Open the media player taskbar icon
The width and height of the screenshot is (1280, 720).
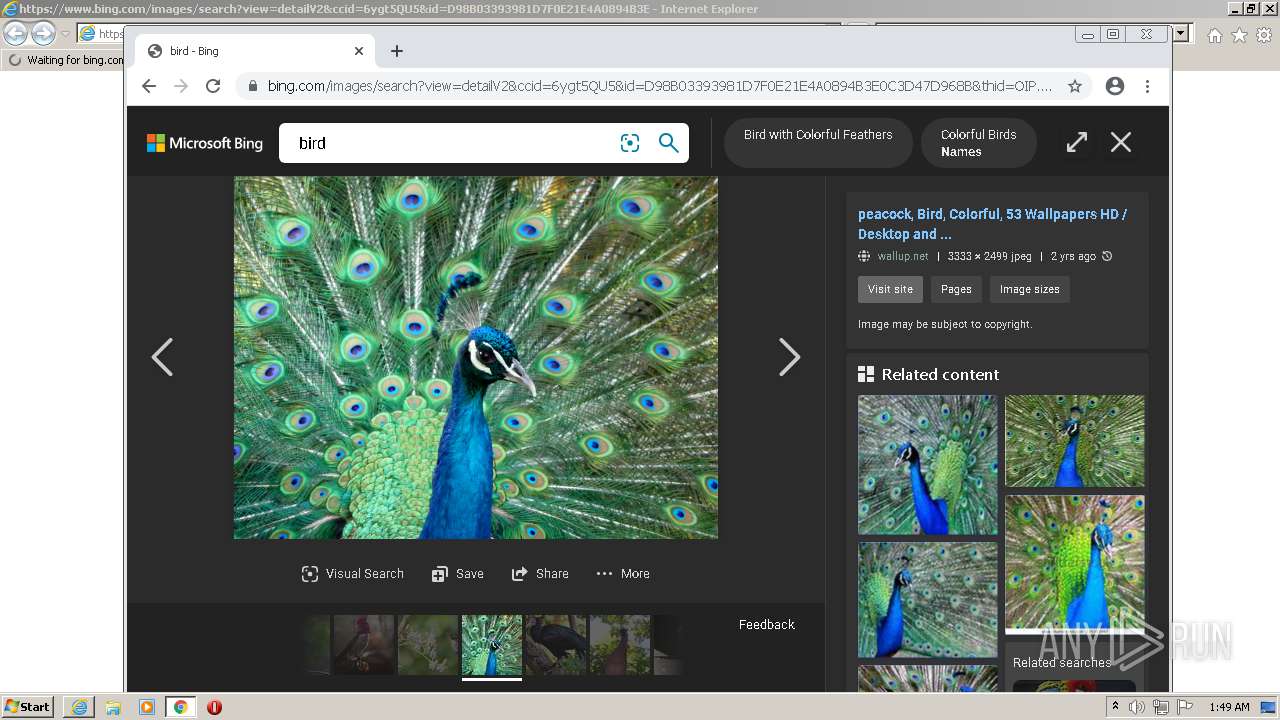(147, 707)
